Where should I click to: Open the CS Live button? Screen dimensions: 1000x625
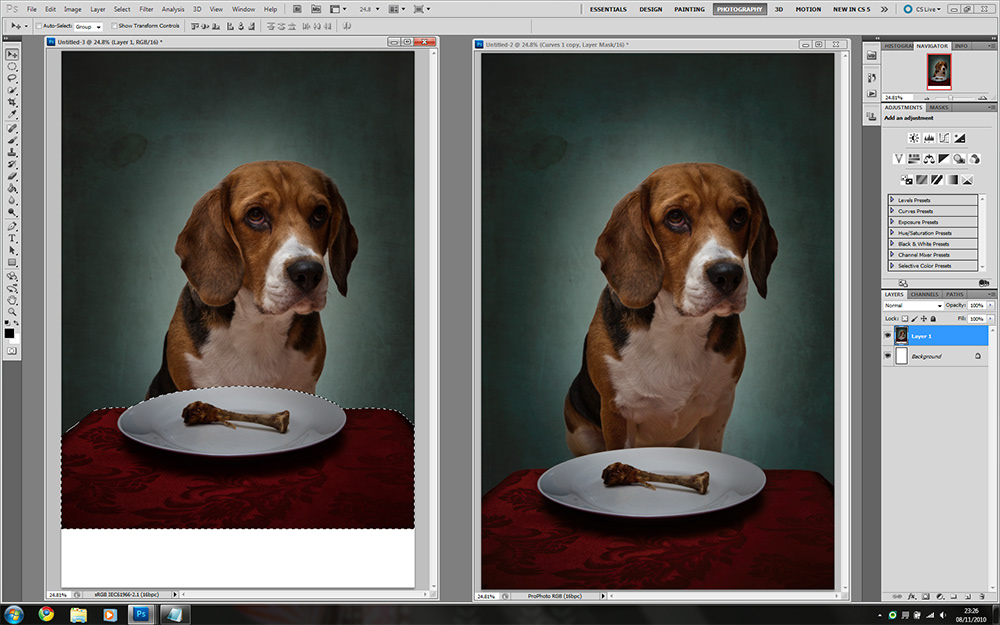[922, 9]
